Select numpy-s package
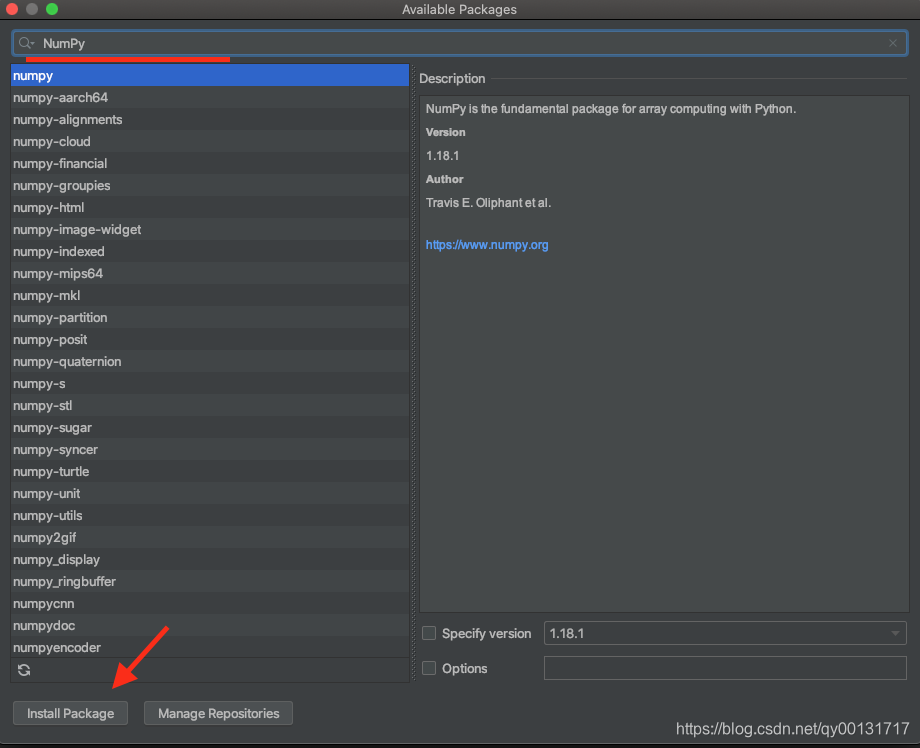Screen dimensions: 920x748 click(x=209, y=384)
